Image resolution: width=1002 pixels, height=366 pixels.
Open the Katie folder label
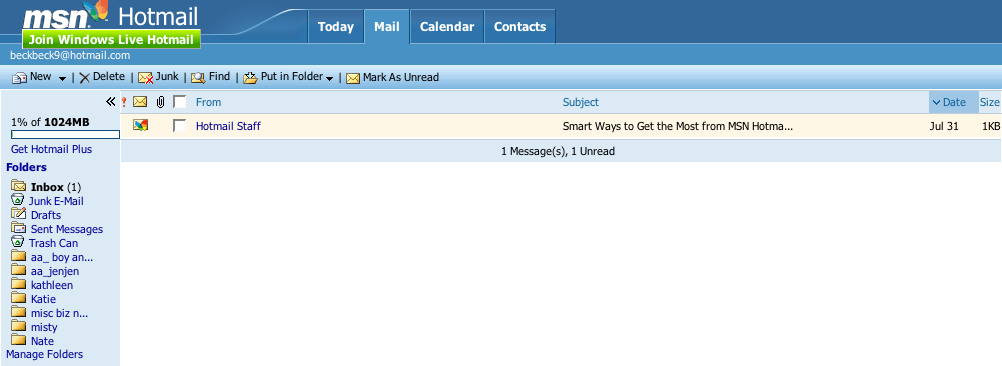[43, 300]
